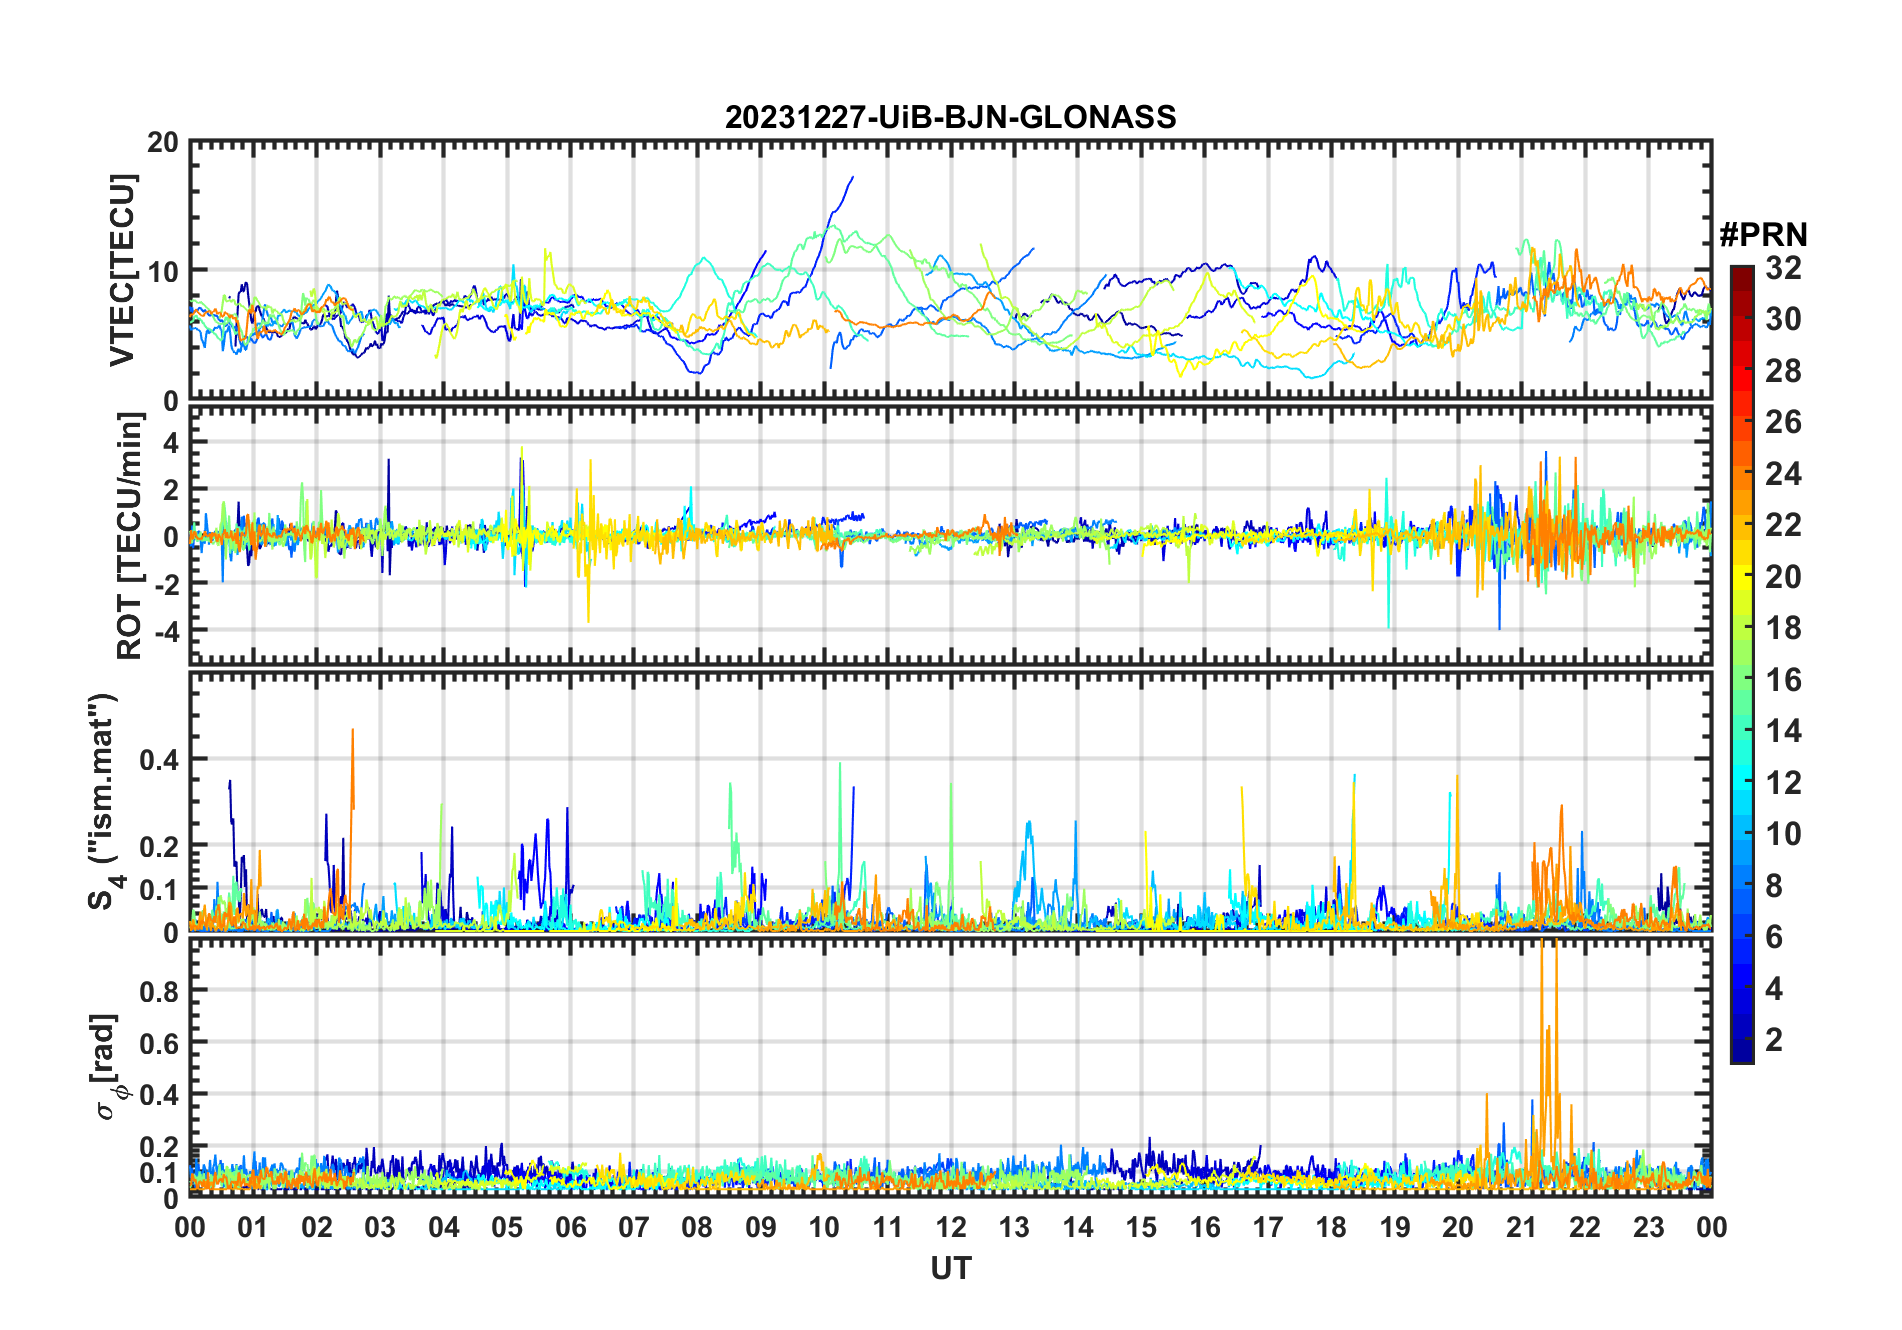Click x-axis tick label 21
Image resolution: width=1902 pixels, height=1330 pixels.
click(x=1521, y=1227)
